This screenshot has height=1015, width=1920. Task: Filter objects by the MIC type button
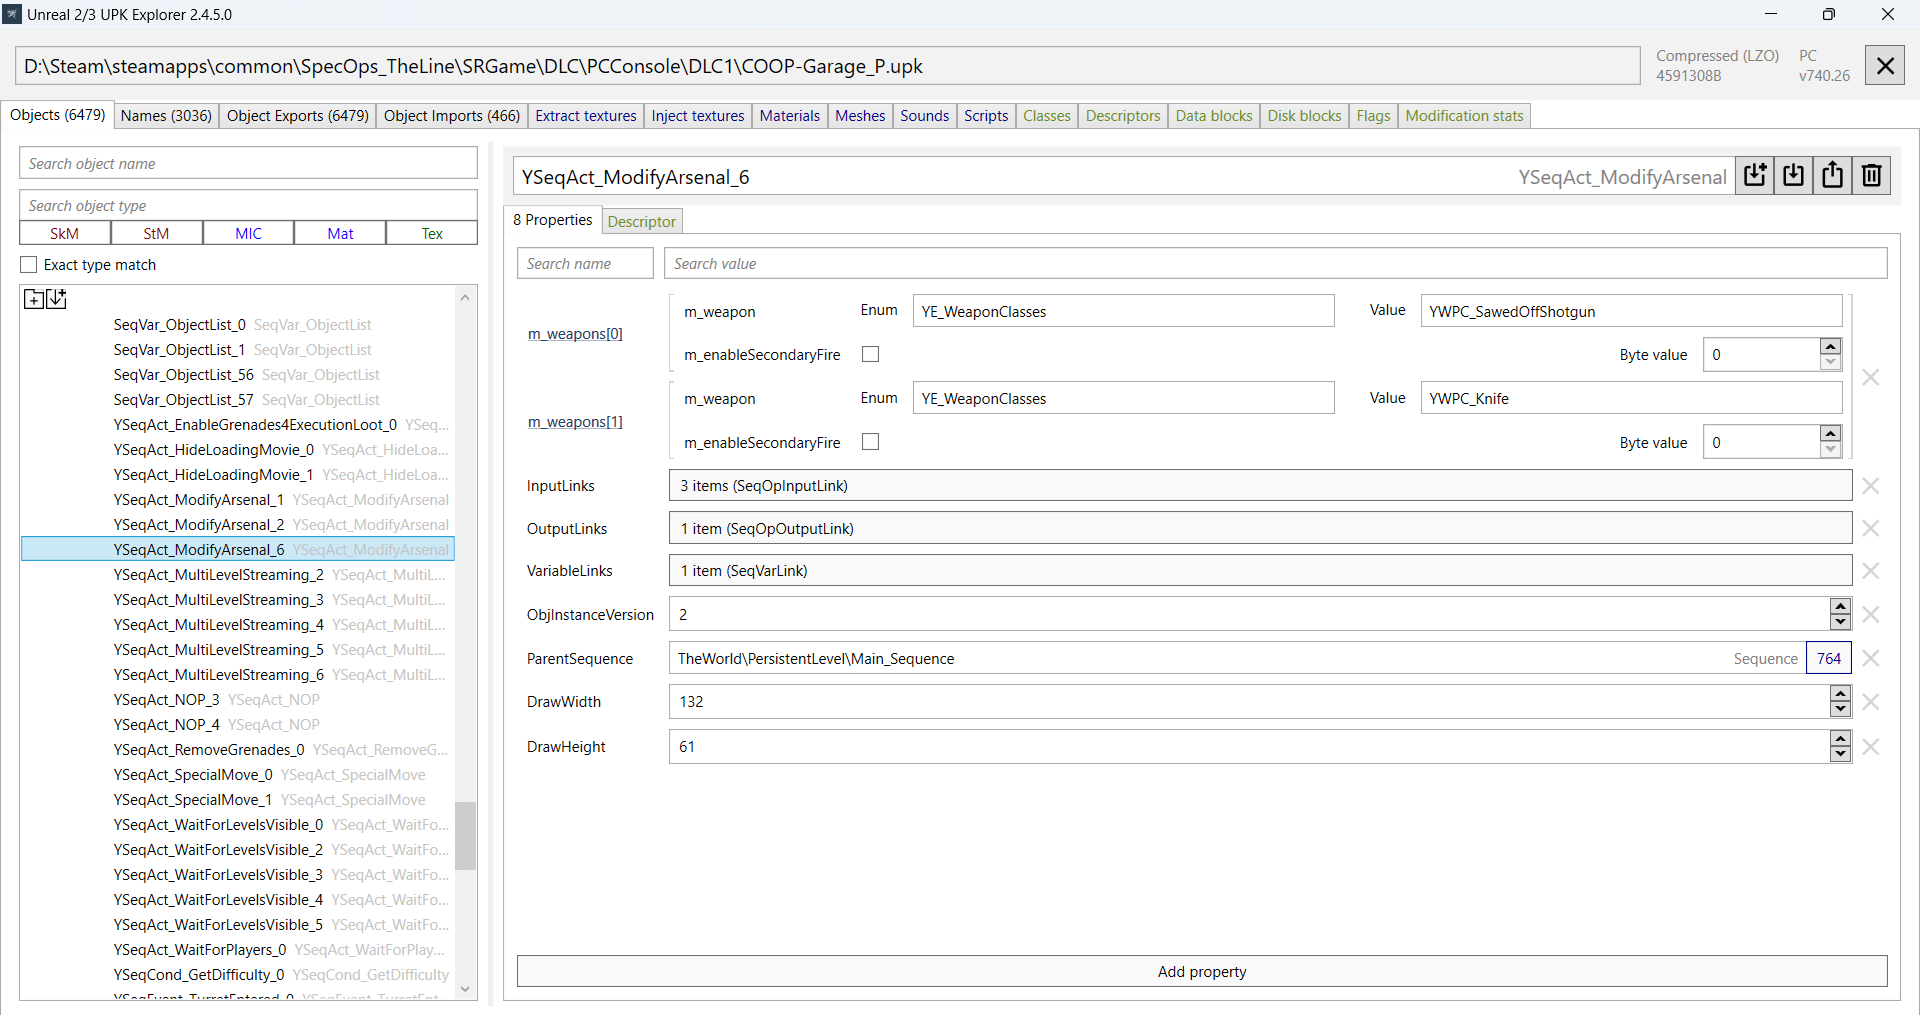pos(248,233)
